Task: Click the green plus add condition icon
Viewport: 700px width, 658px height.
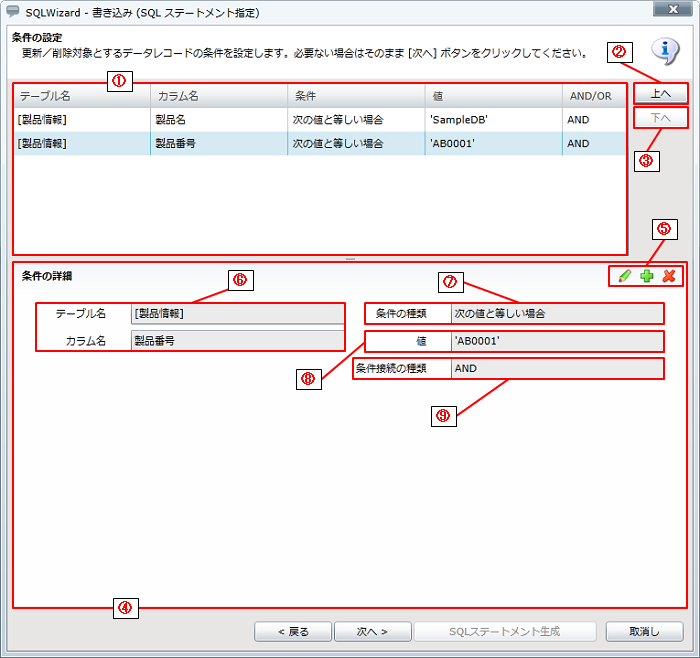Action: click(x=647, y=276)
